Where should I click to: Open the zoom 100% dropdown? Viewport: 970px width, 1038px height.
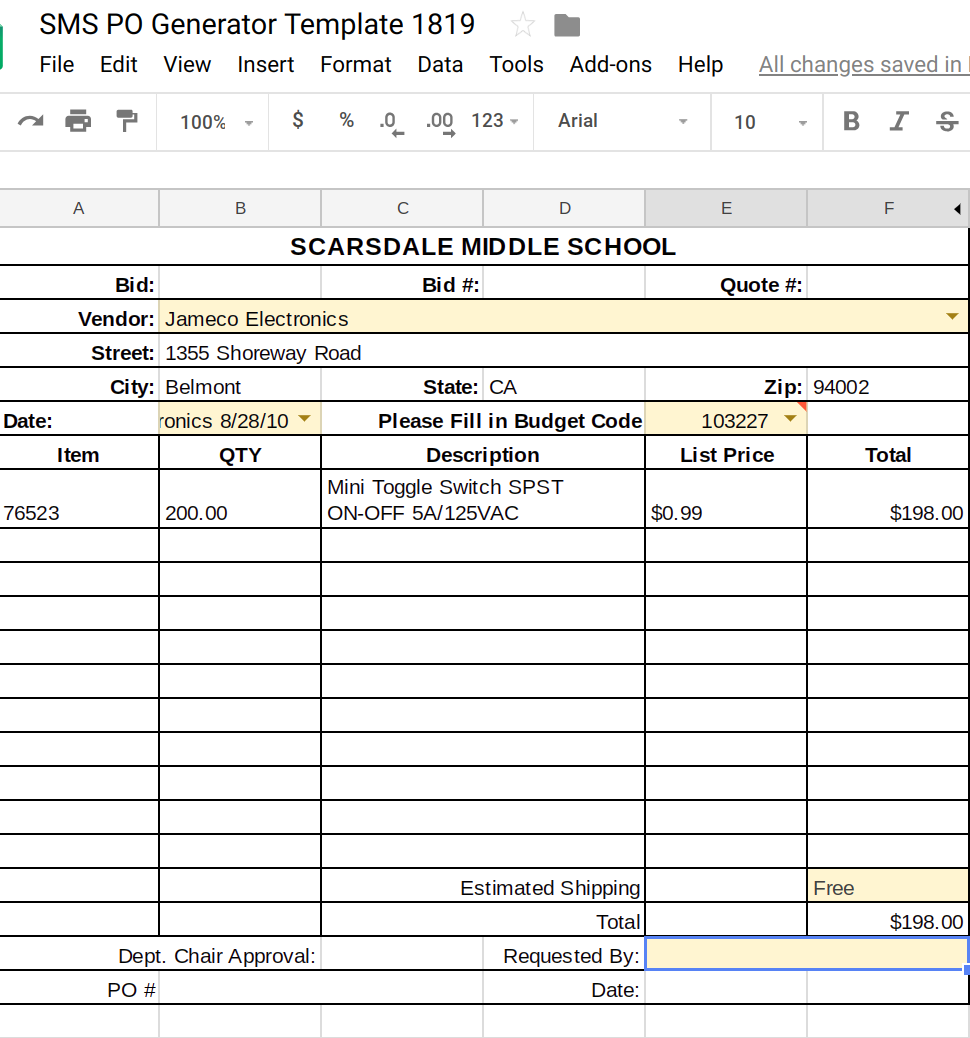pyautogui.click(x=217, y=122)
